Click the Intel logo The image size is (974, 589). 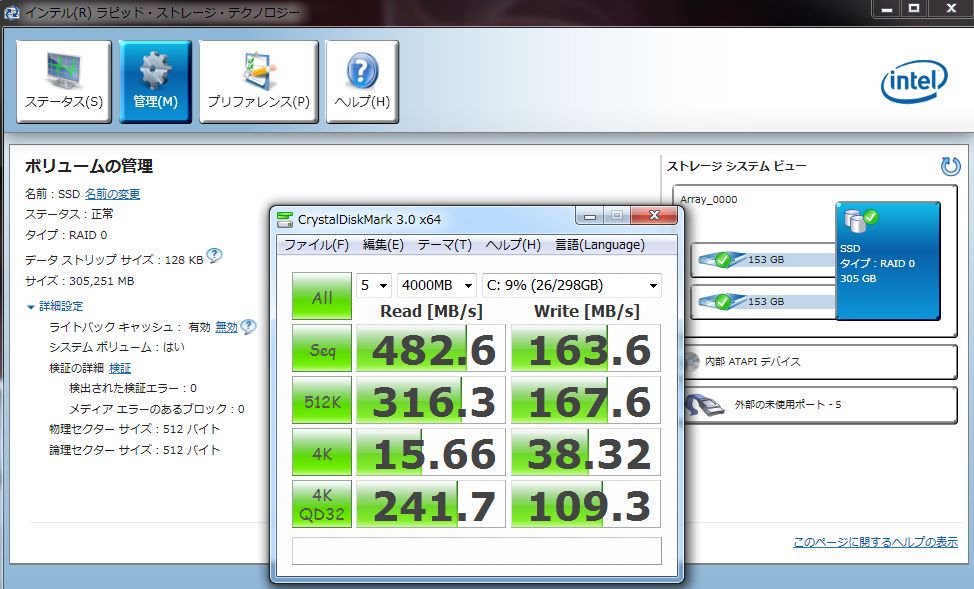coord(914,81)
